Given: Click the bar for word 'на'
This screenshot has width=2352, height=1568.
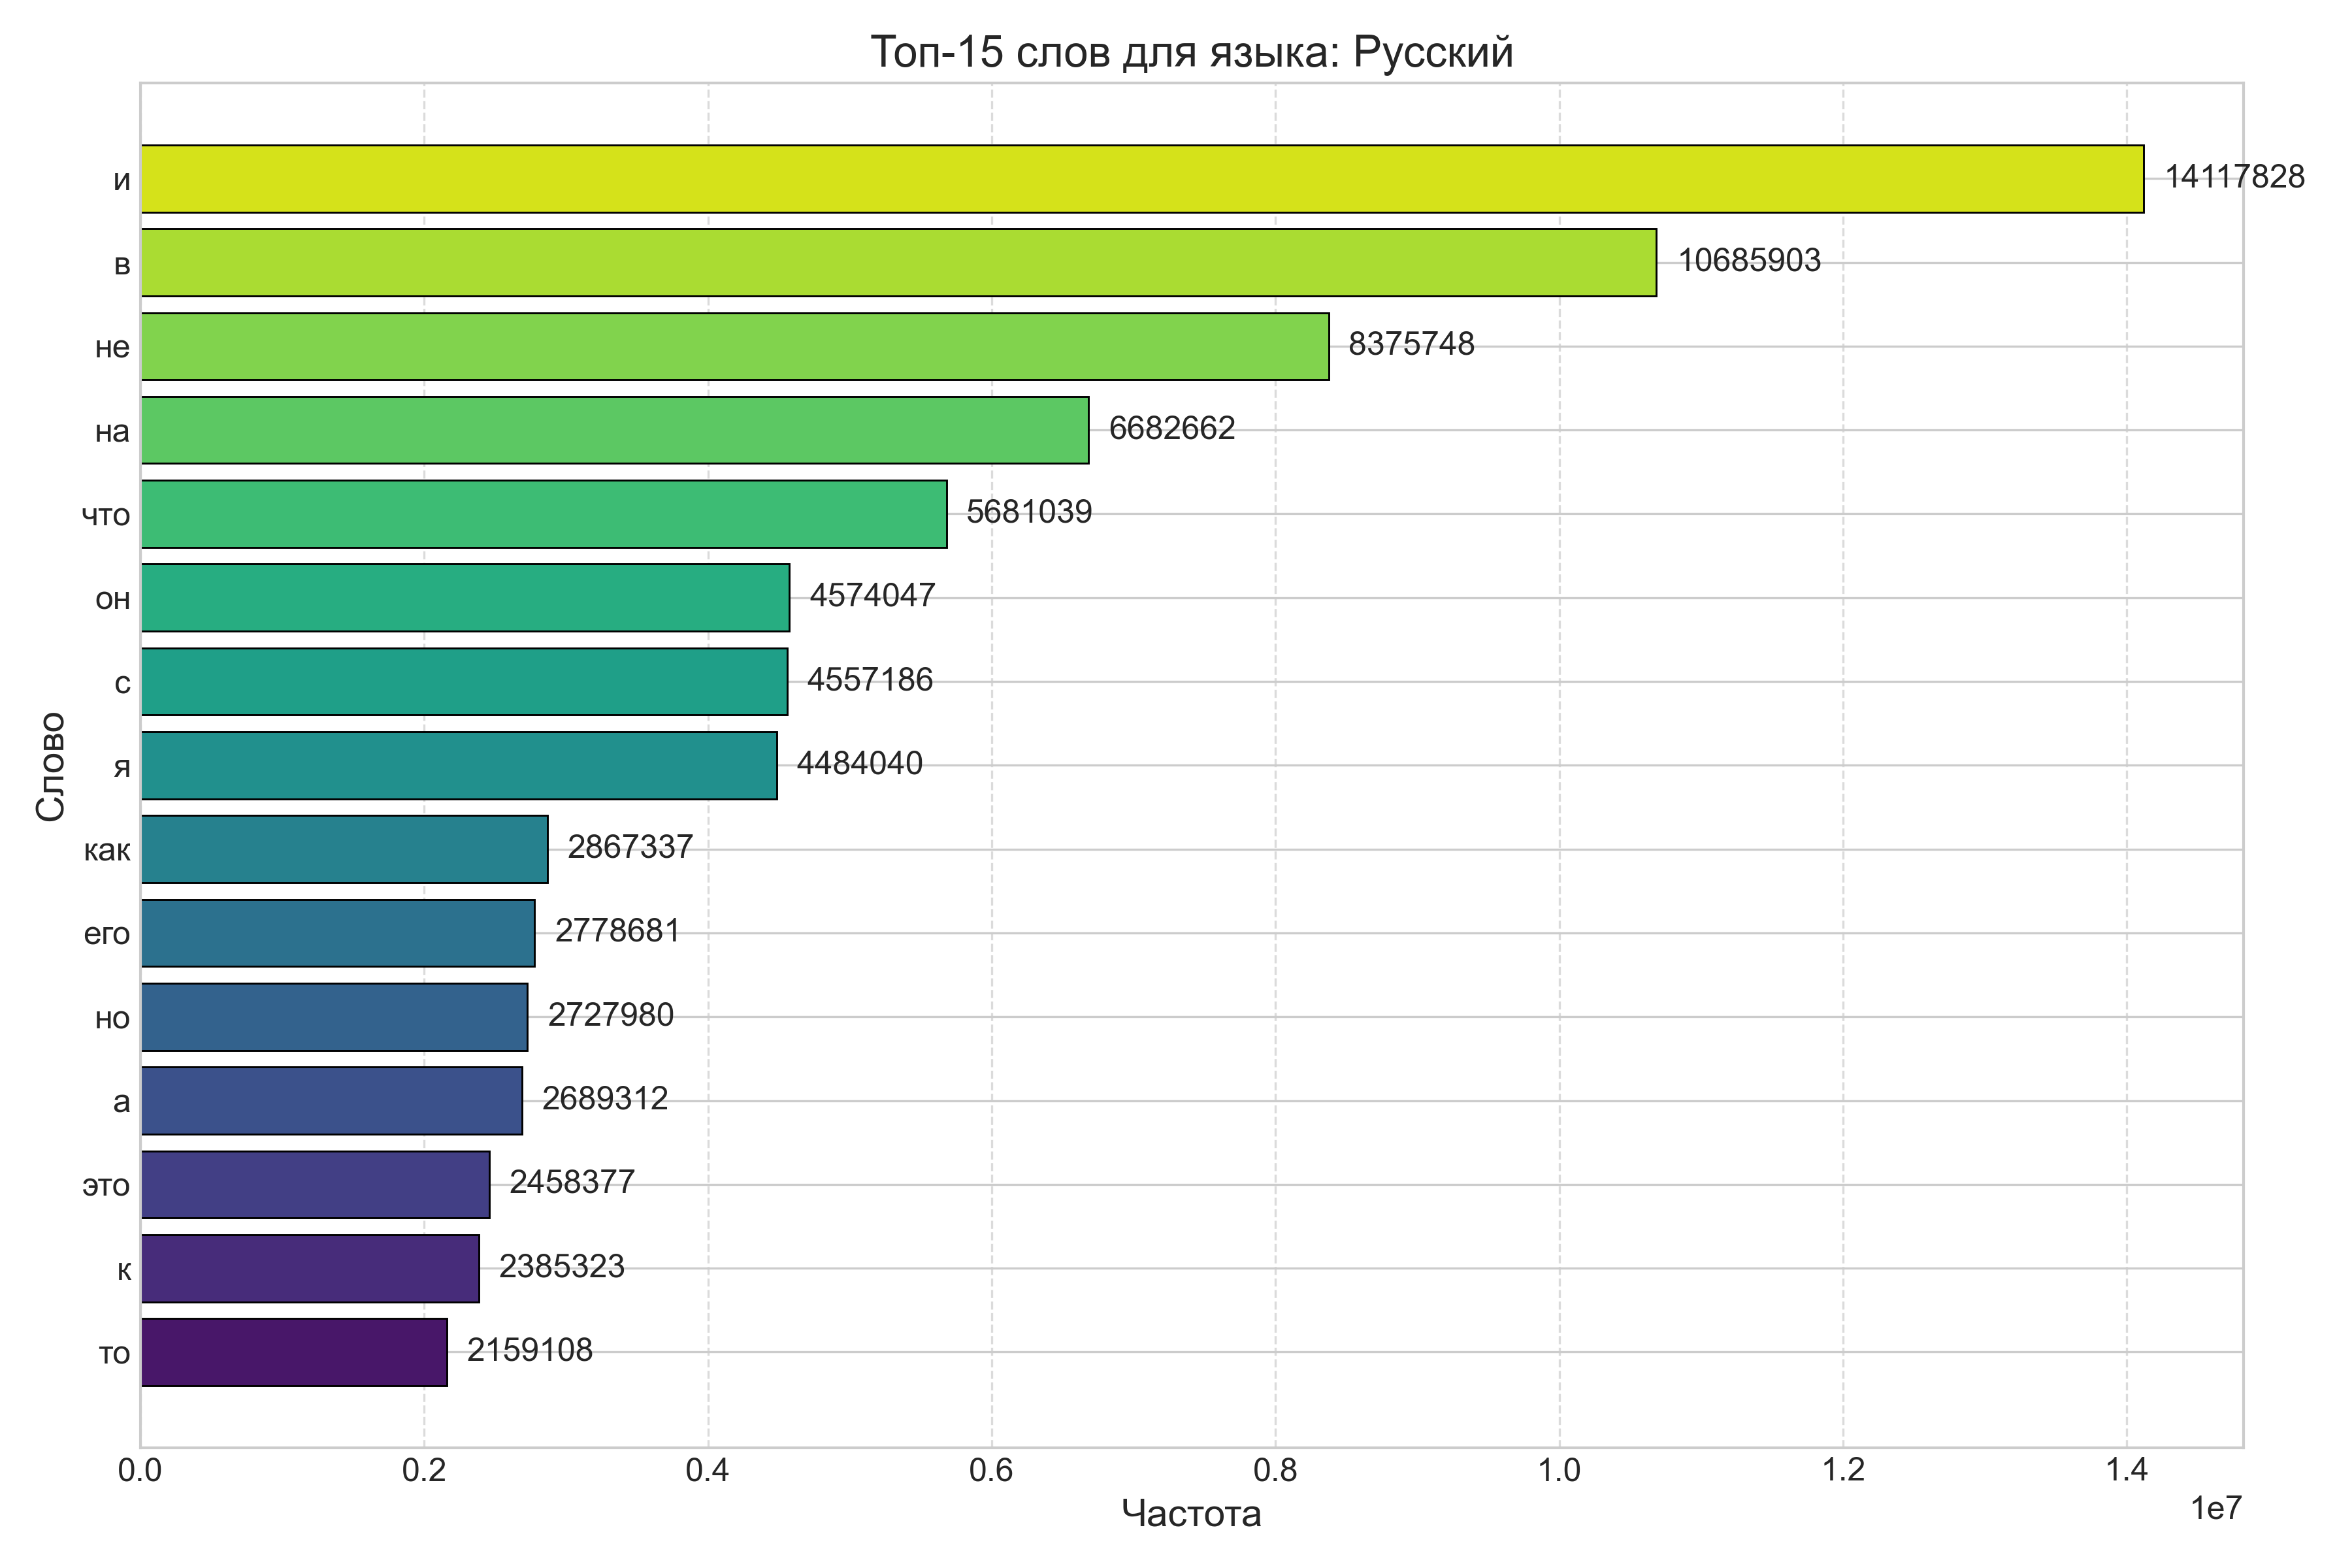Looking at the screenshot, I should [614, 430].
